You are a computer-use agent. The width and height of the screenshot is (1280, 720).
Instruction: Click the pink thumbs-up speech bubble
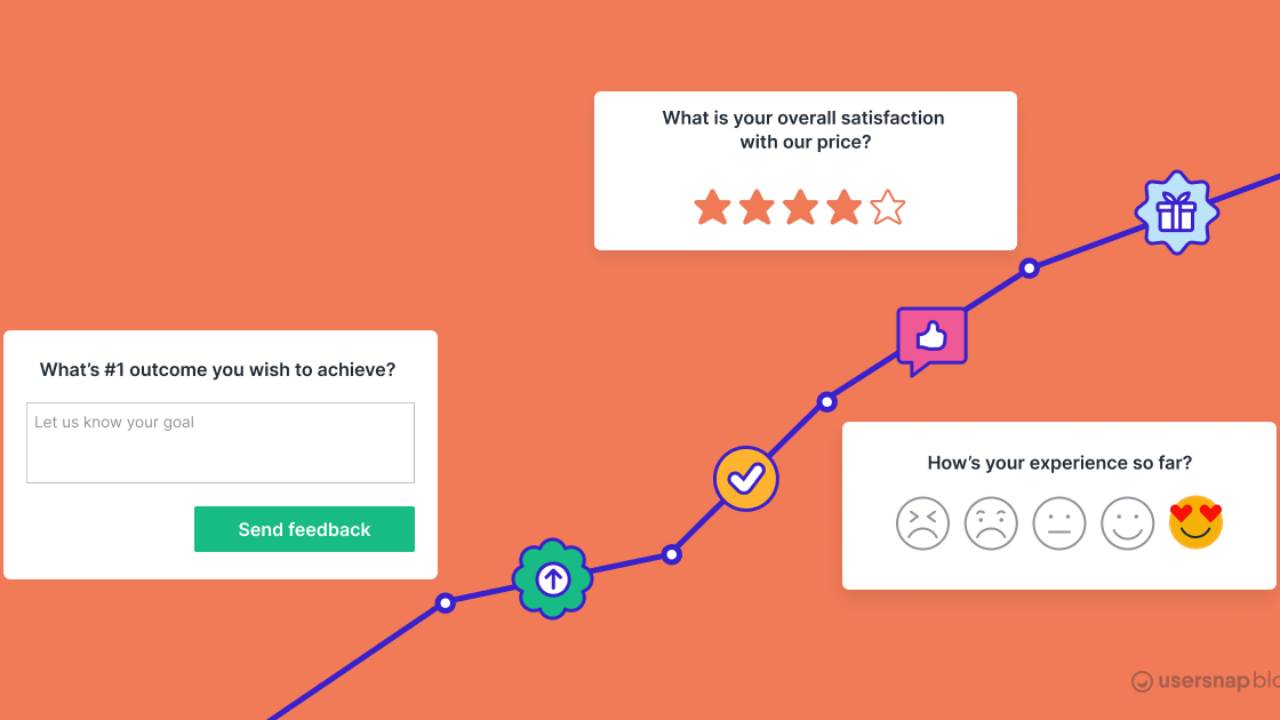coord(932,337)
